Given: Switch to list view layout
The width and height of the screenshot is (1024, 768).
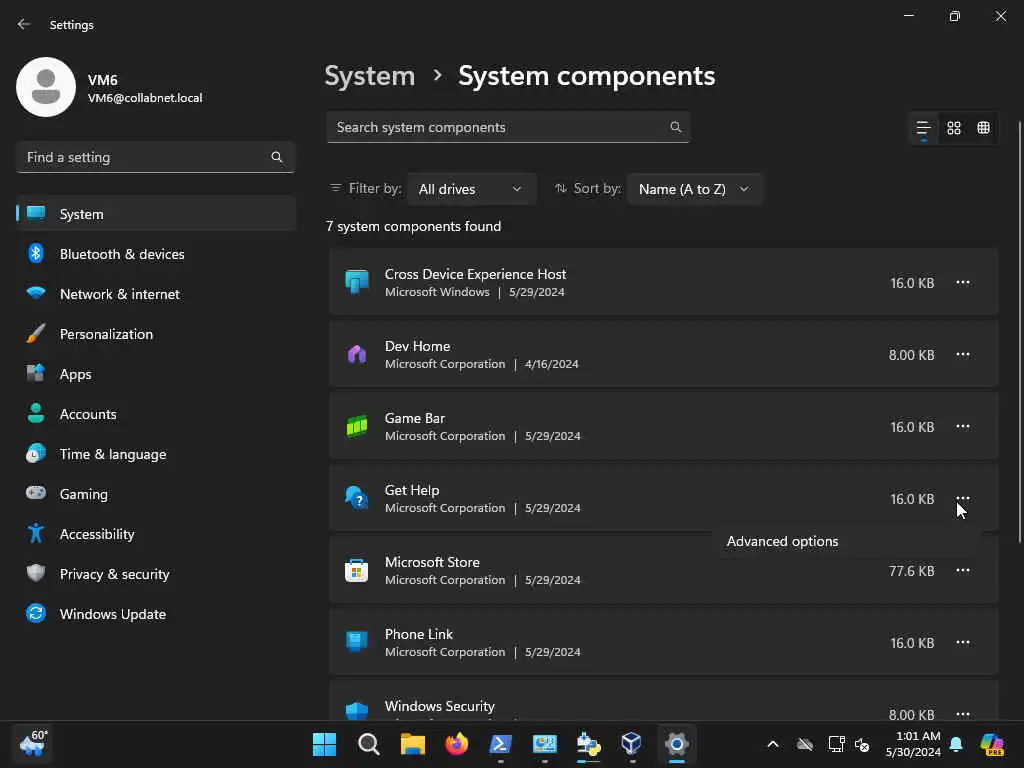Looking at the screenshot, I should tap(923, 128).
